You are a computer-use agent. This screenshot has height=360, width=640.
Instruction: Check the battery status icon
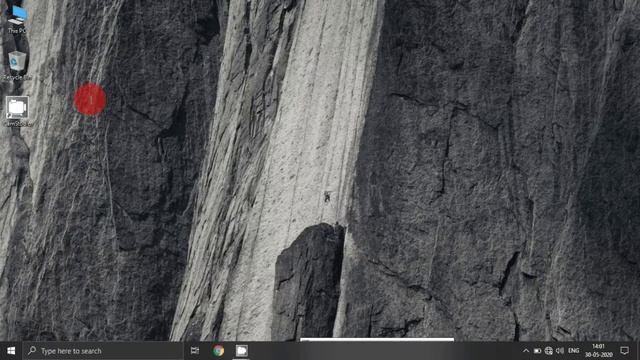(x=538, y=351)
